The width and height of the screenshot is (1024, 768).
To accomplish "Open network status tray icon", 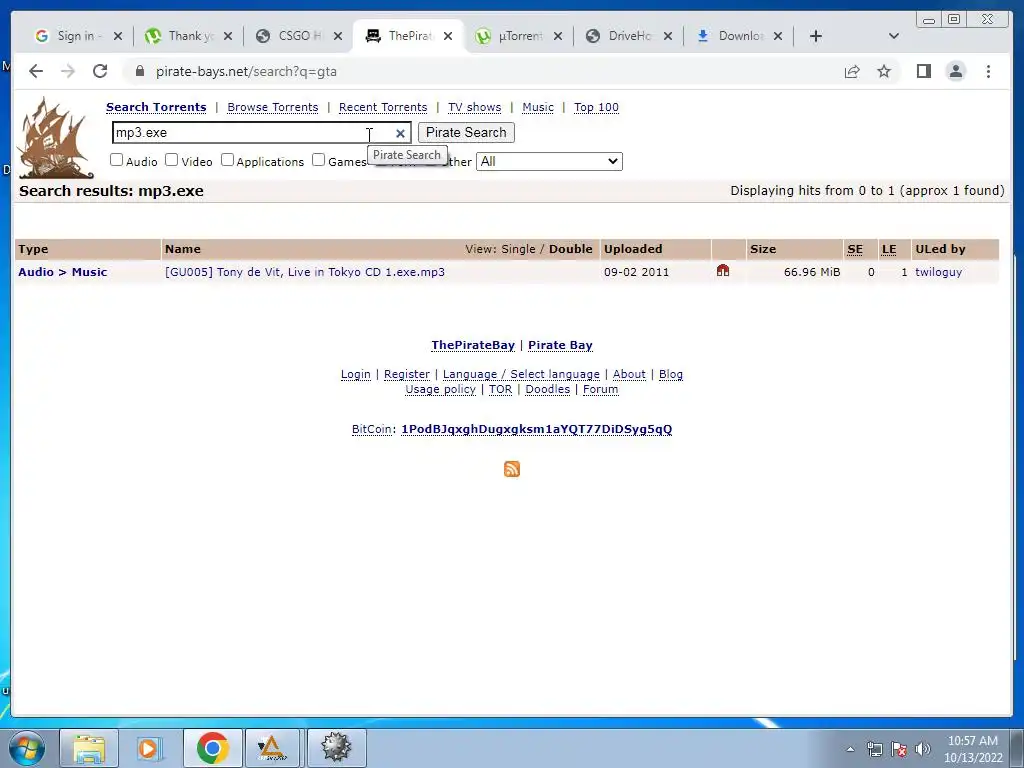I will tap(874, 749).
